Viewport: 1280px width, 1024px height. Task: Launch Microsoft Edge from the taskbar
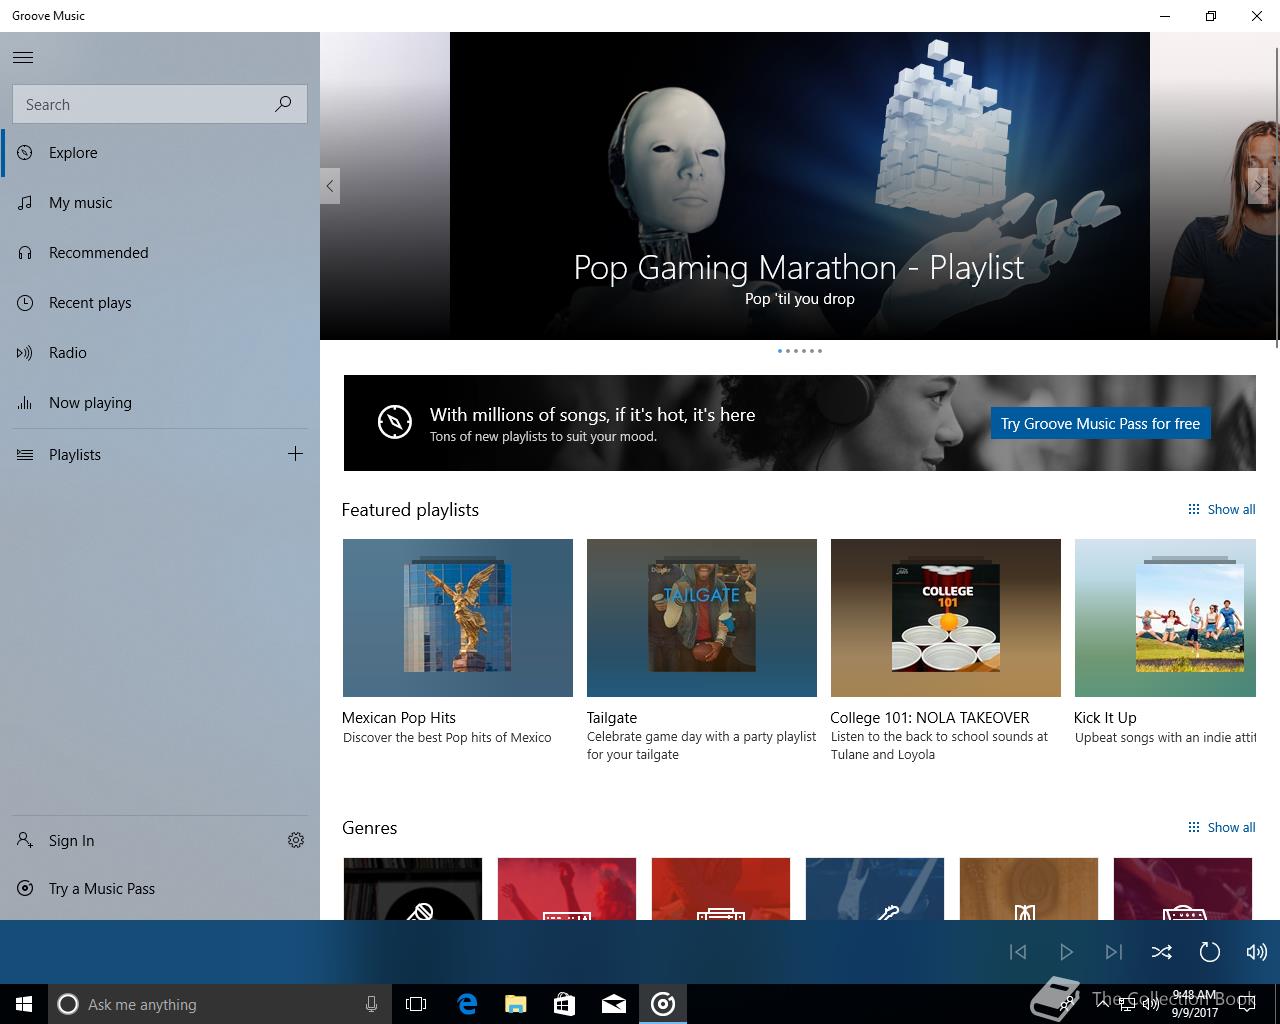[x=467, y=1004]
